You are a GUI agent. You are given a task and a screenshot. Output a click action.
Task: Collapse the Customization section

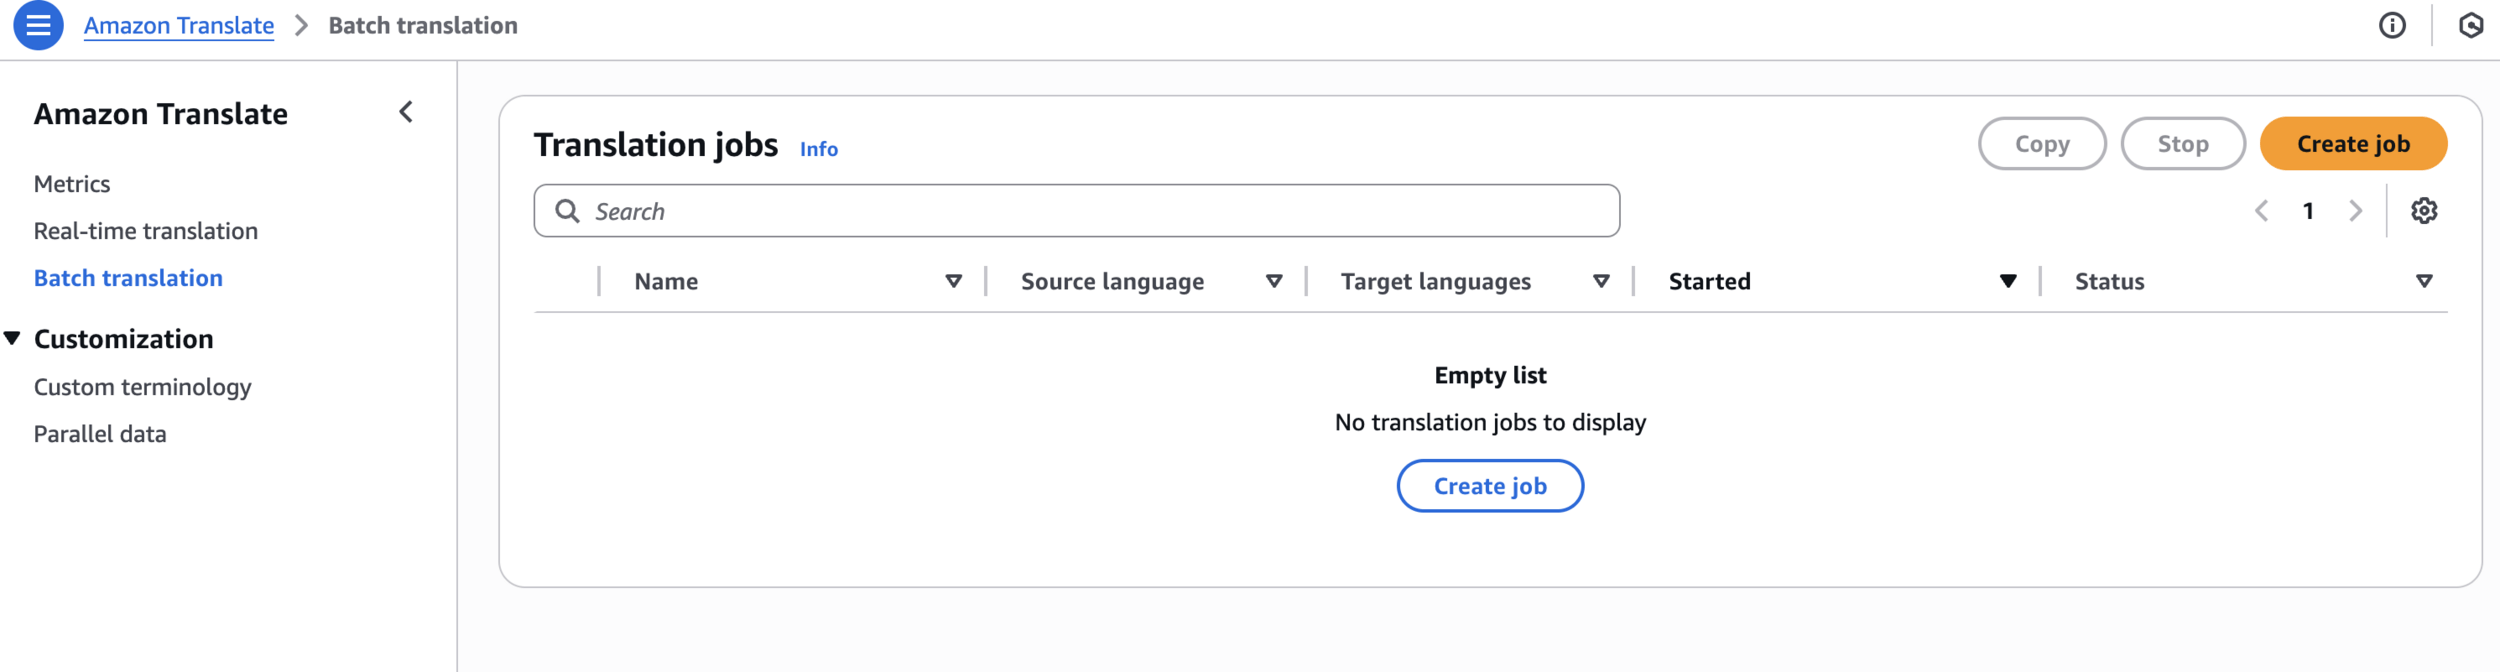(13, 339)
